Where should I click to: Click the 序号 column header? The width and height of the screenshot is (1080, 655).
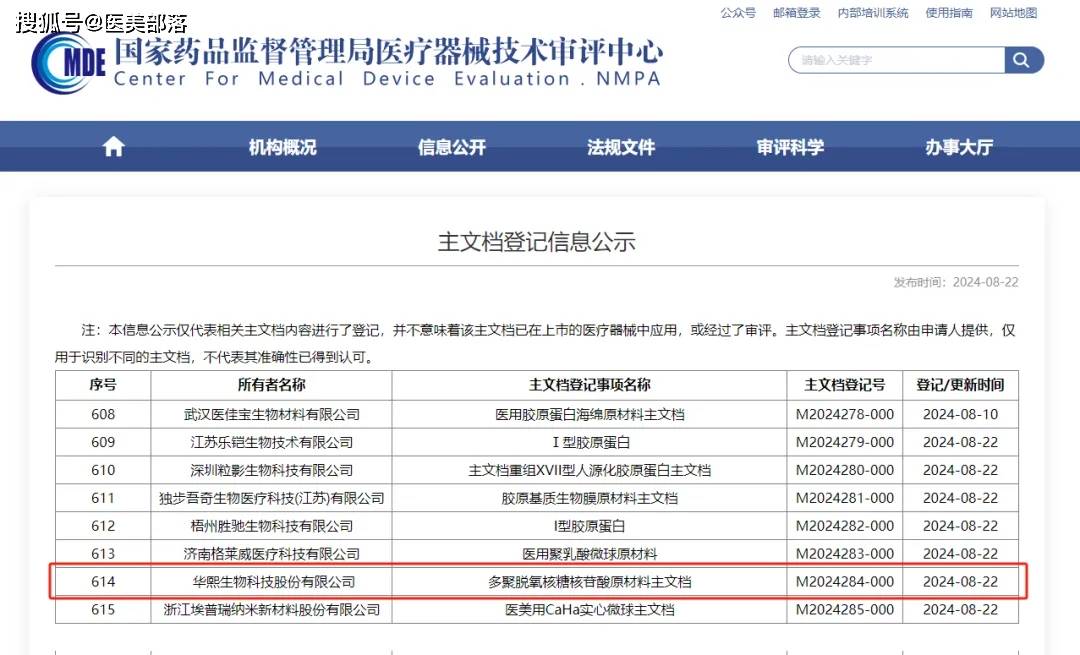pos(103,385)
